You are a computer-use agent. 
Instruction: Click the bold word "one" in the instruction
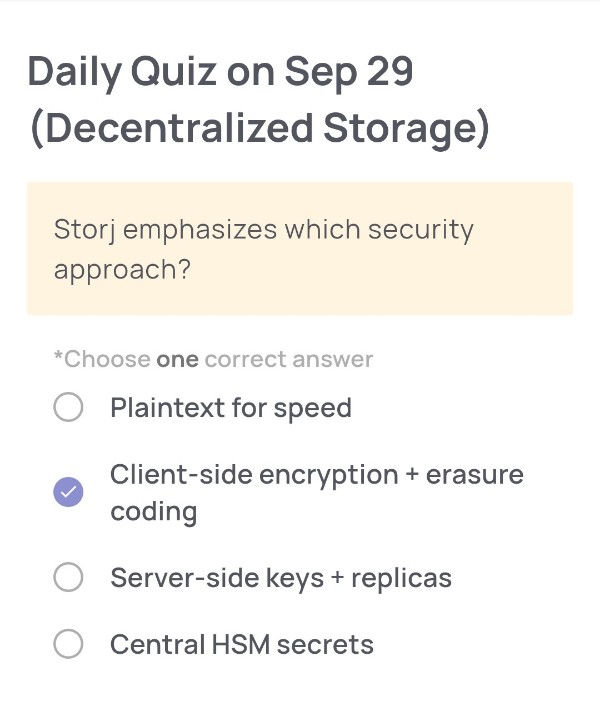(177, 360)
